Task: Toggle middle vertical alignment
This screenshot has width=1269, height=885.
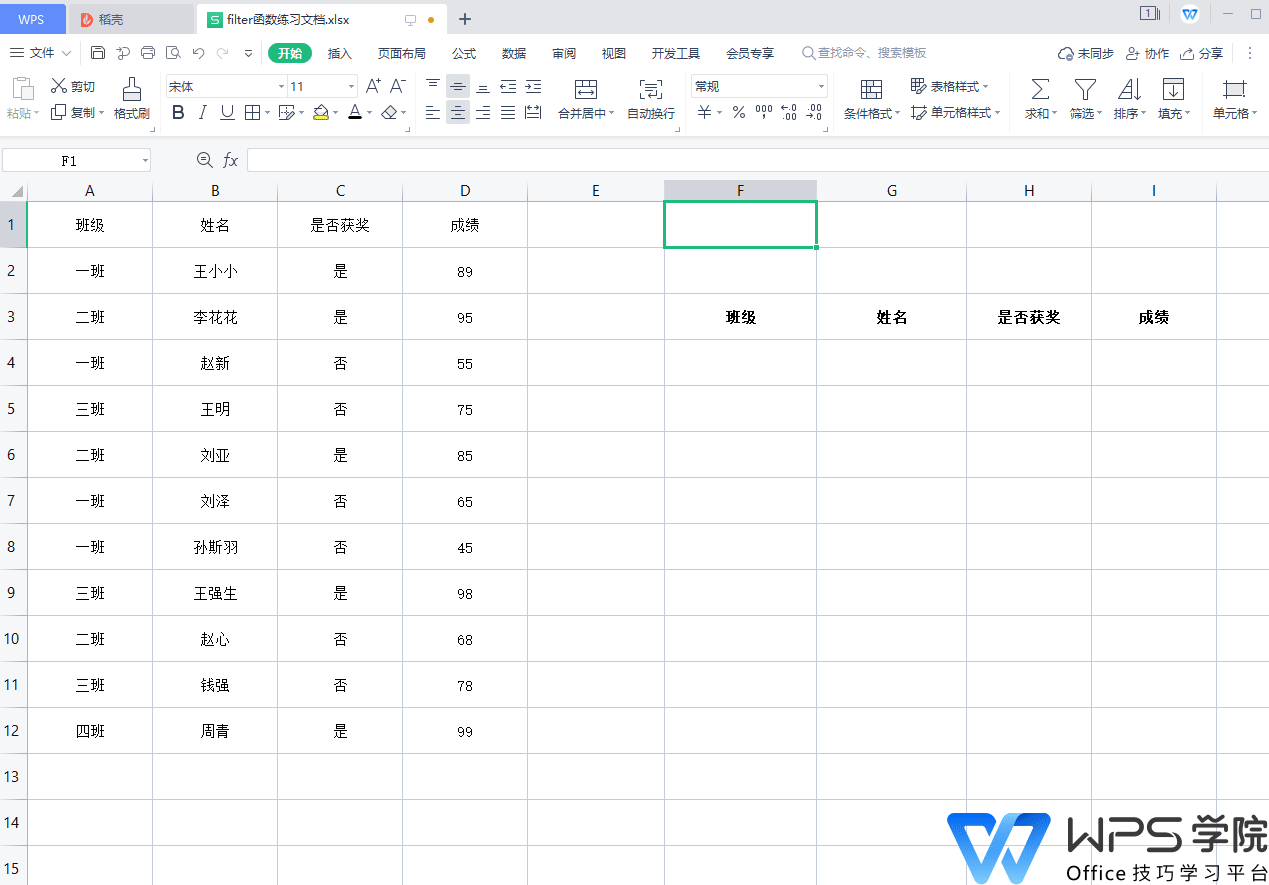Action: point(458,87)
